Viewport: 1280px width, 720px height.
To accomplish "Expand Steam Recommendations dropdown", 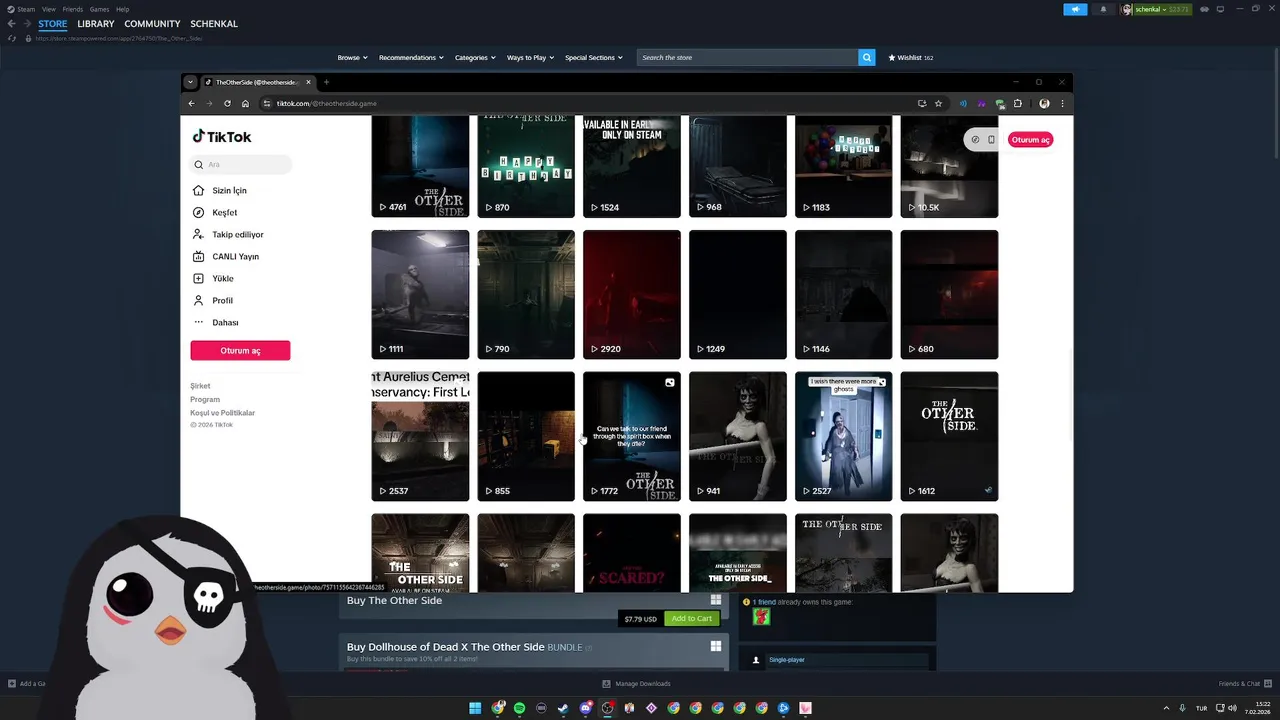I will pyautogui.click(x=411, y=57).
